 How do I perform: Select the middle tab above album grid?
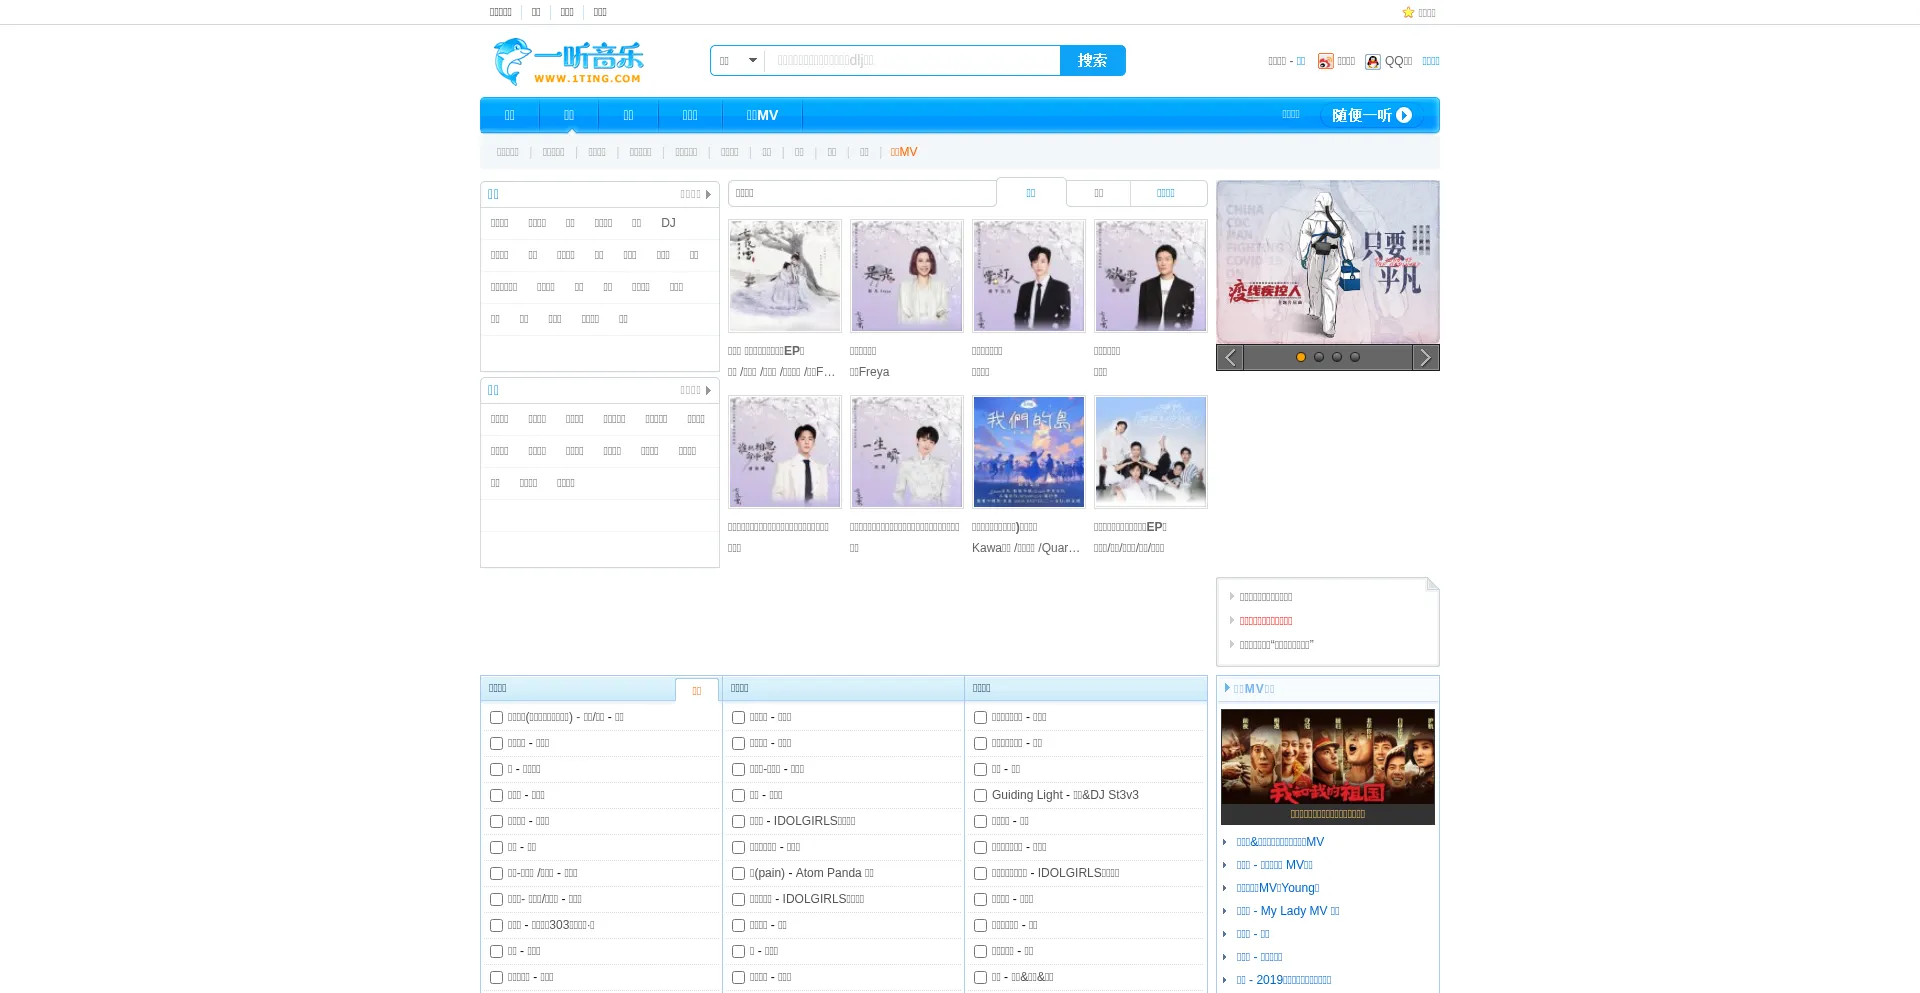pos(1099,193)
